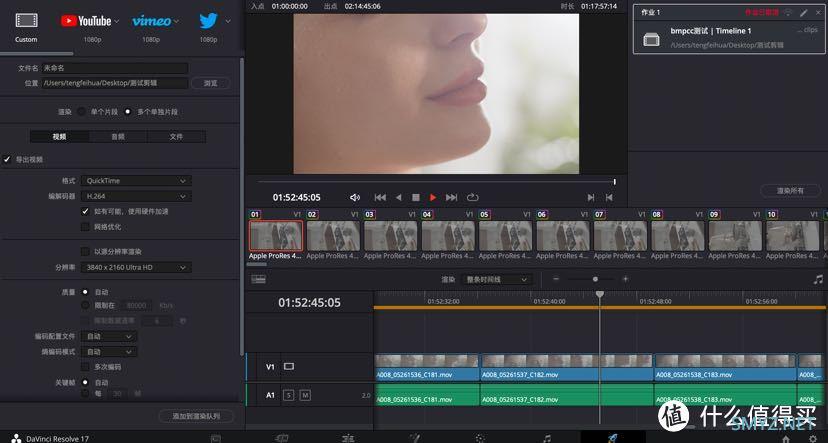This screenshot has width=828, height=443.
Task: Open the Color page icon
Action: [x=480, y=438]
